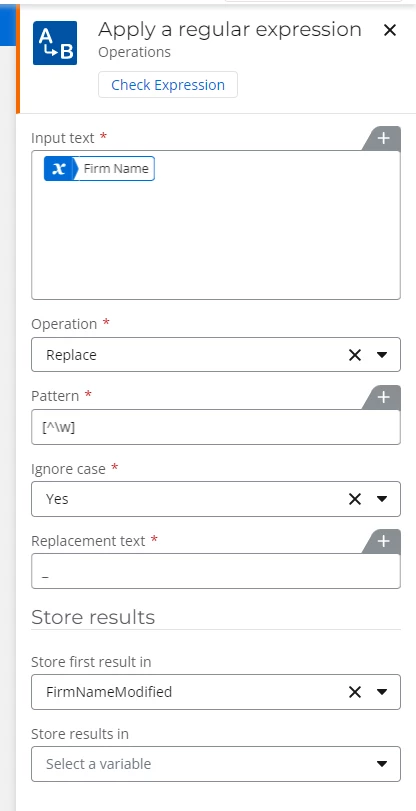Click the Check Expression button
This screenshot has height=811, width=416.
click(x=168, y=85)
